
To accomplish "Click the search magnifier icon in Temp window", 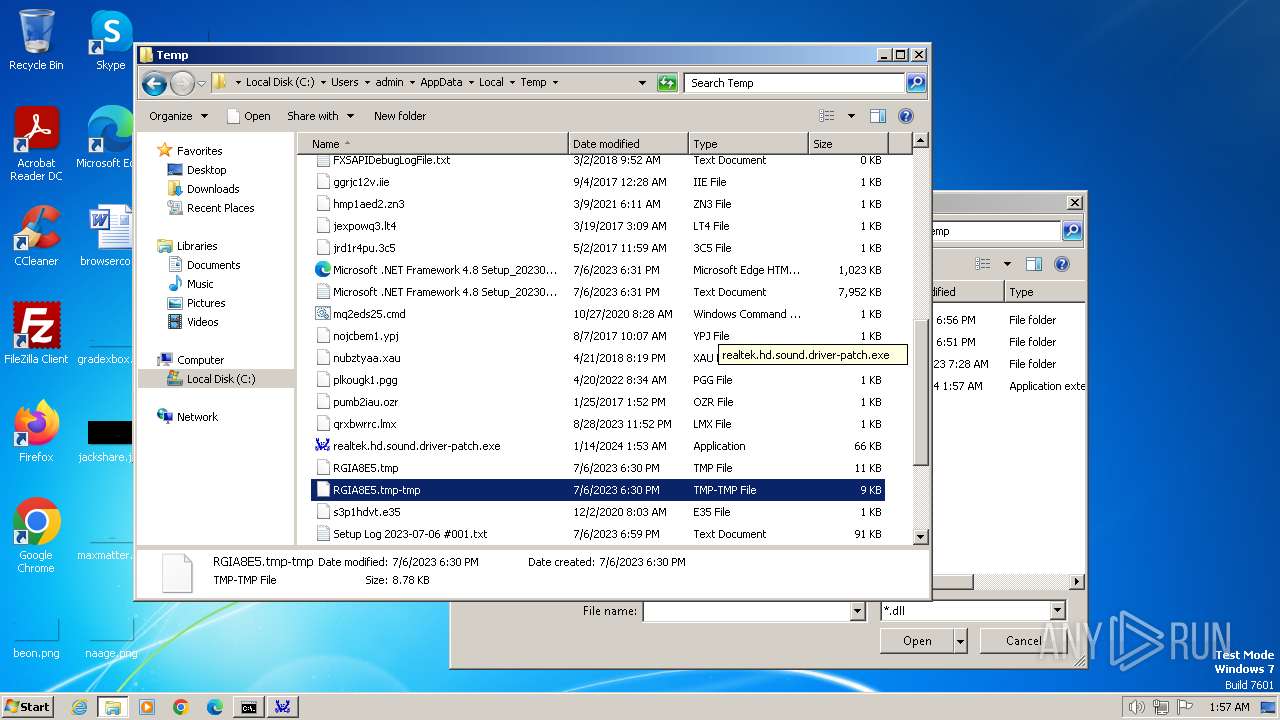I will coord(915,83).
